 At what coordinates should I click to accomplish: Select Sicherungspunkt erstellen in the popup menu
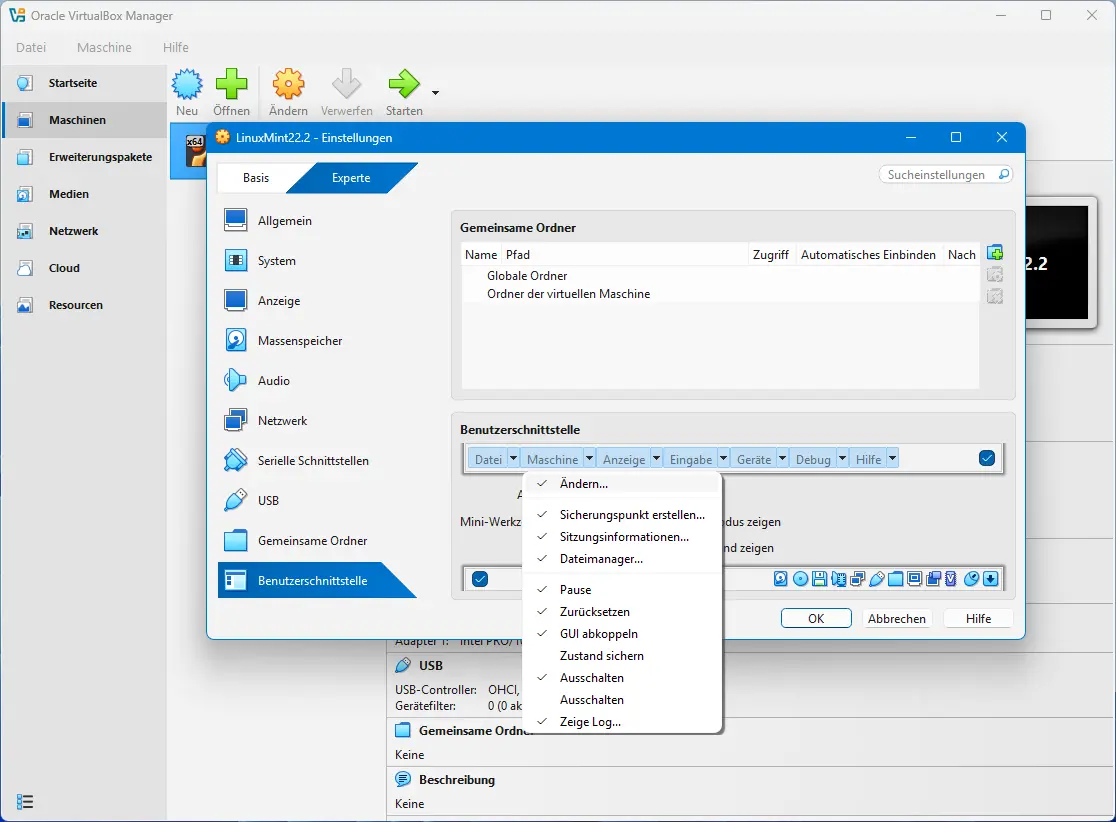(x=632, y=515)
